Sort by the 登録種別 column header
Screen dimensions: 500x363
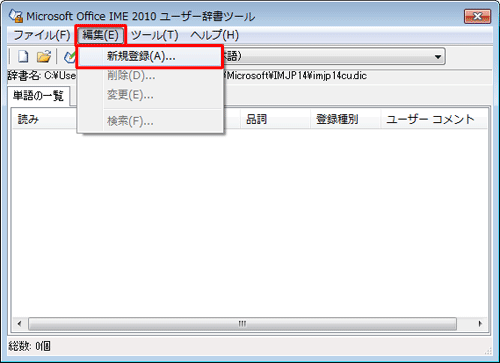[345, 119]
